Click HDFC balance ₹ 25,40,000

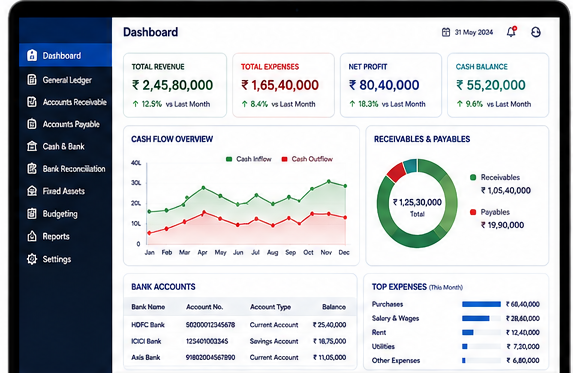coord(329,324)
